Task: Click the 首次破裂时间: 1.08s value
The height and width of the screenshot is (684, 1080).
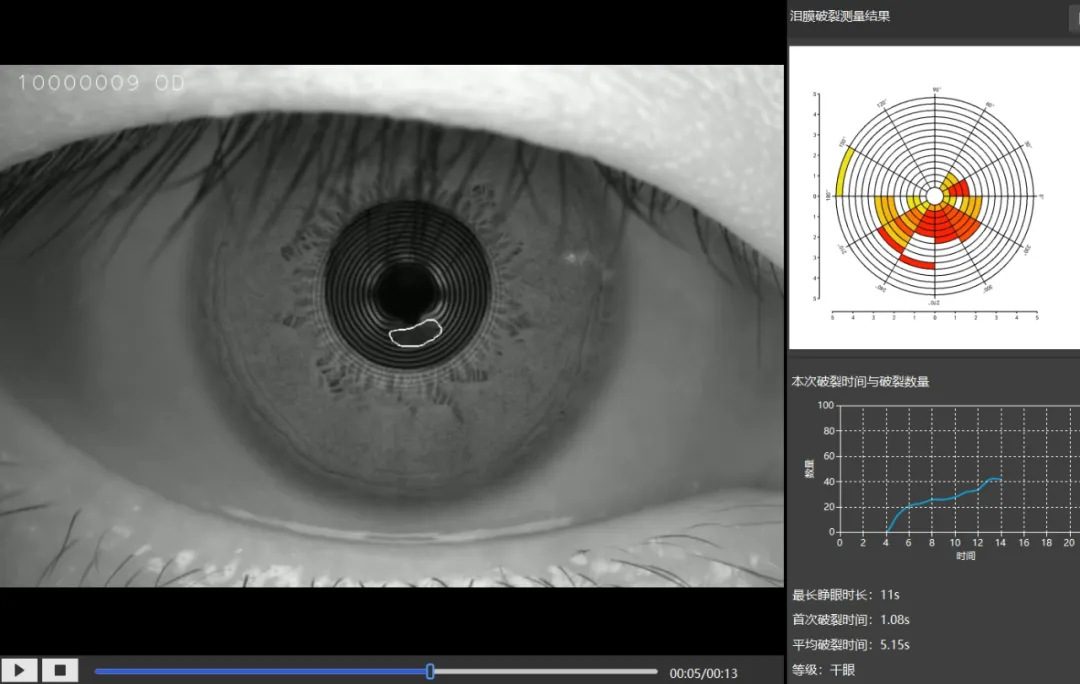Action: tap(851, 620)
